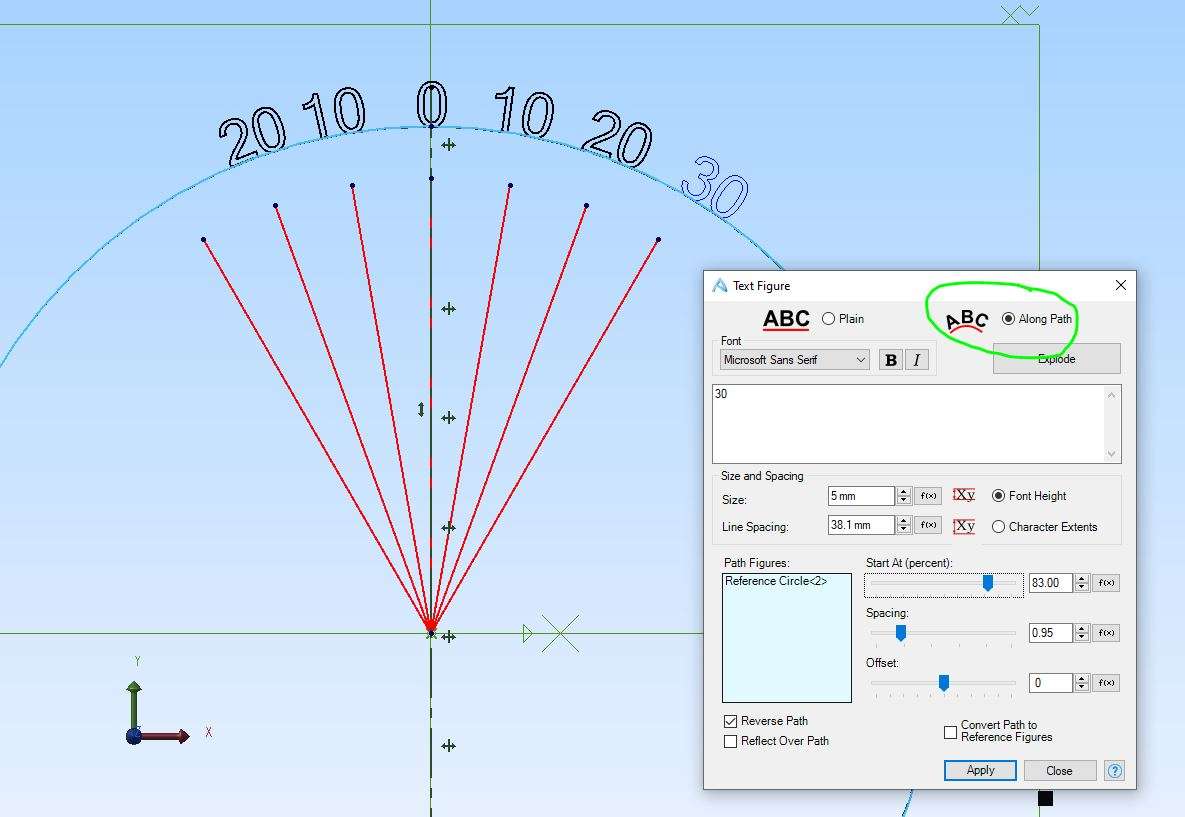Click the Start At field showing 83.00

(x=1050, y=583)
